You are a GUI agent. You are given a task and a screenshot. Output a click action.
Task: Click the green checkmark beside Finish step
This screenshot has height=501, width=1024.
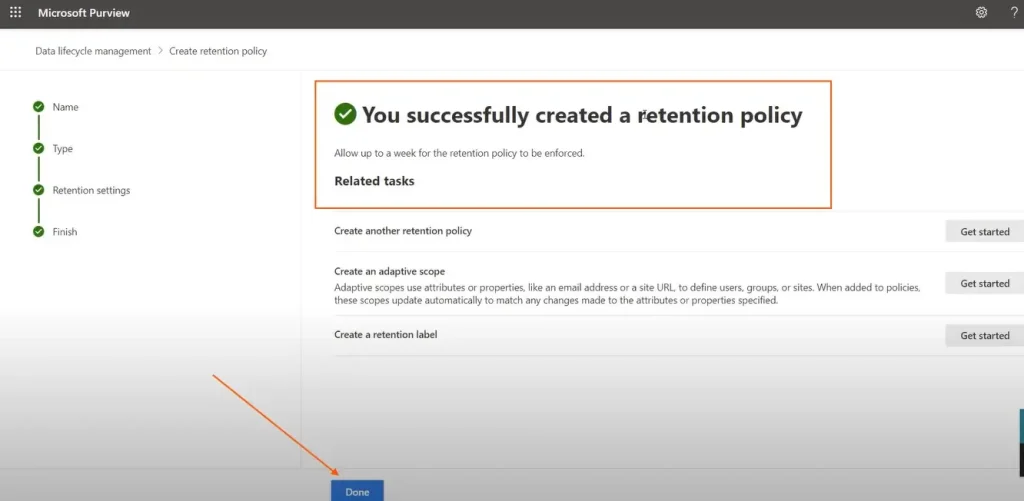pos(39,231)
